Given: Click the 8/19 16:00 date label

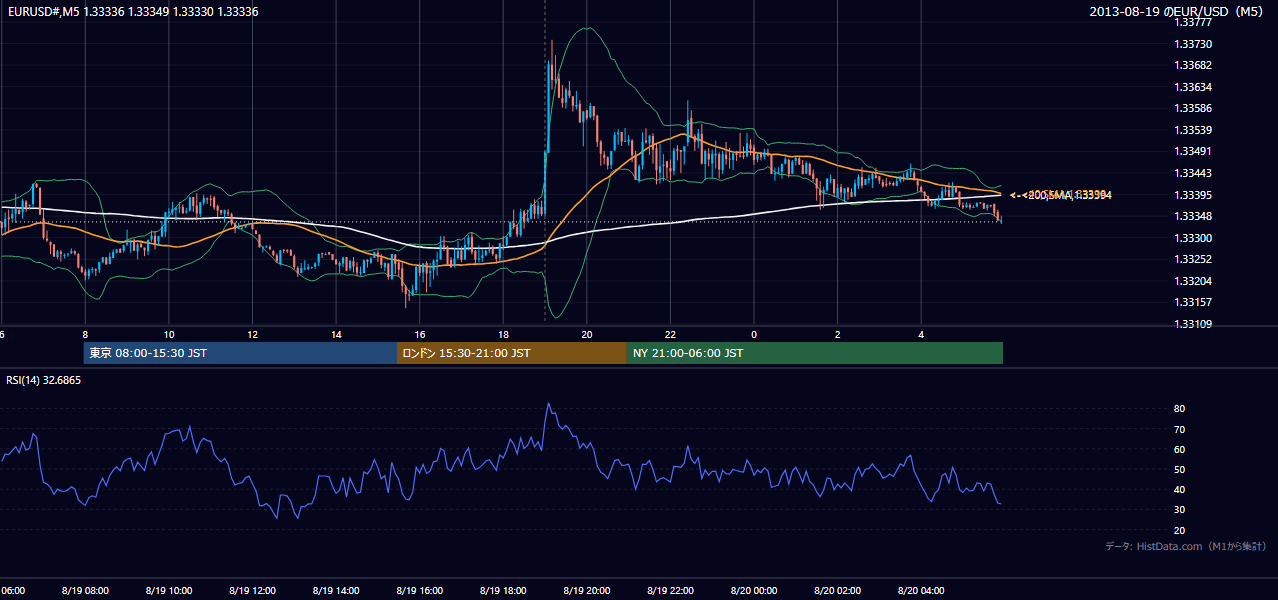Looking at the screenshot, I should tap(419, 590).
